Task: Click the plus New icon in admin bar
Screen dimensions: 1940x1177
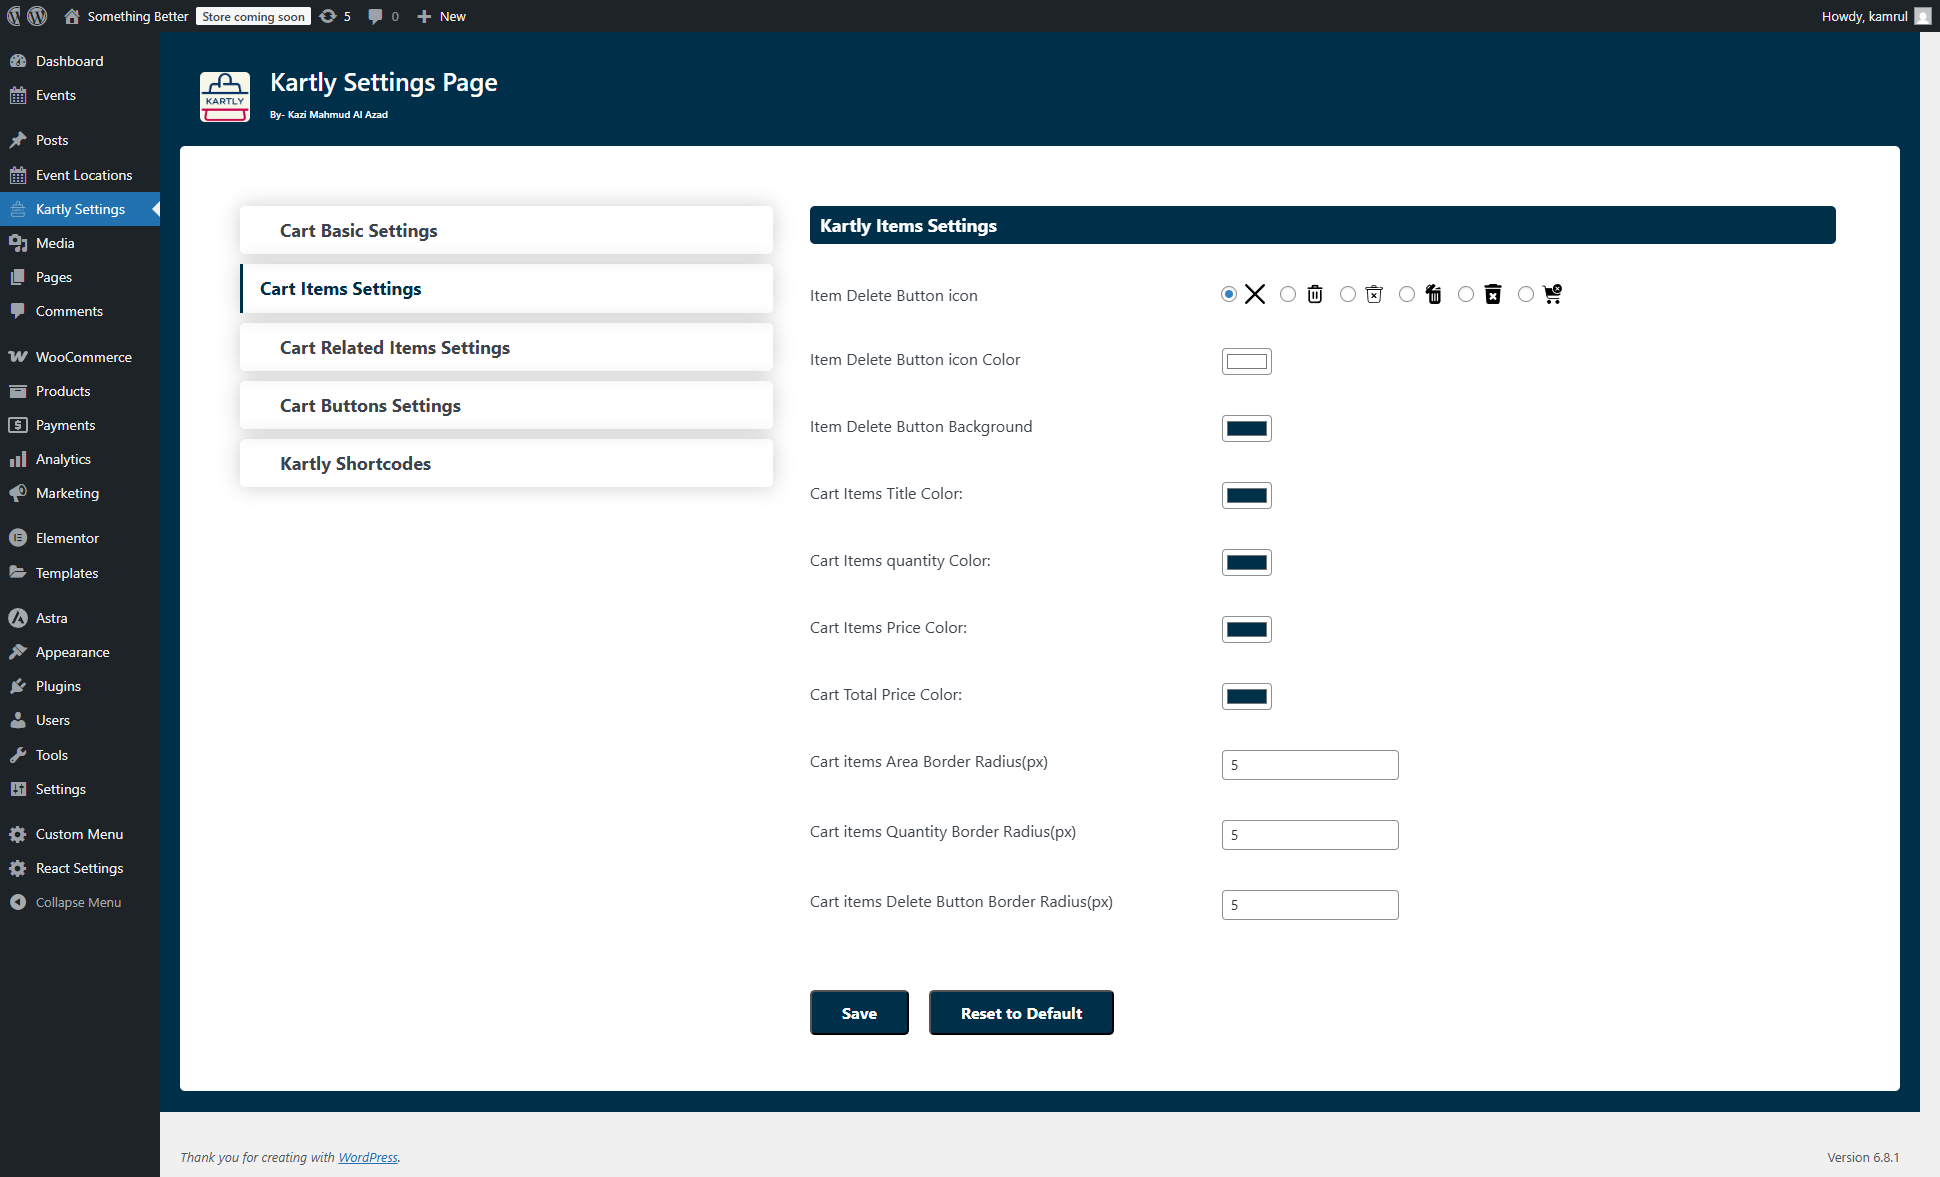Action: coord(424,16)
